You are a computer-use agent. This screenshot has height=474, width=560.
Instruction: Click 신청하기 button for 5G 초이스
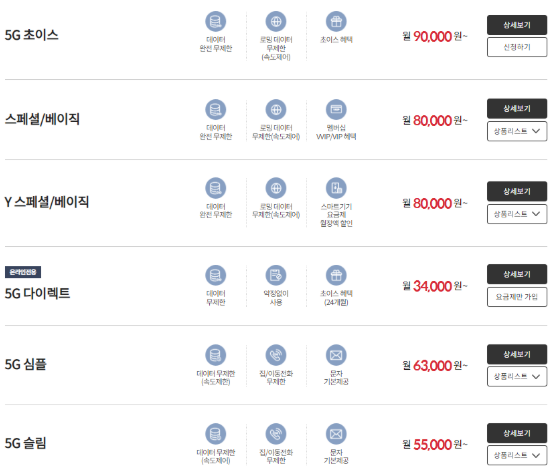517,47
